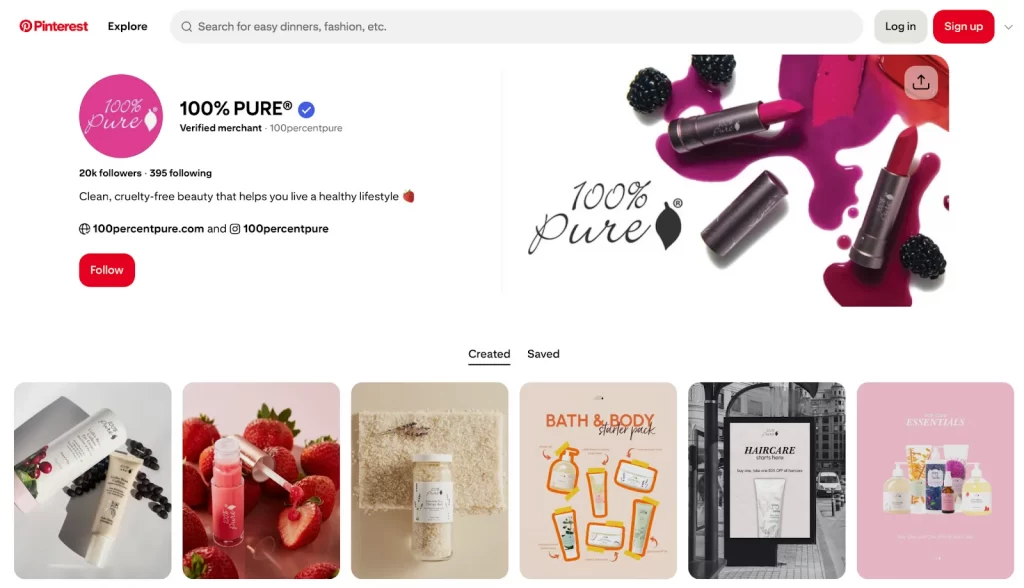Click the Pinterest logo icon

point(25,26)
